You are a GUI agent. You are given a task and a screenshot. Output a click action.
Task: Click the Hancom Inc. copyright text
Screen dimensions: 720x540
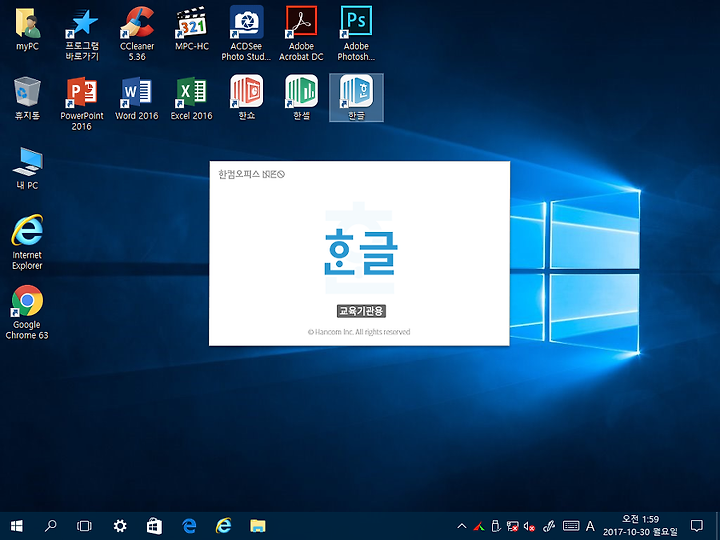coord(359,332)
